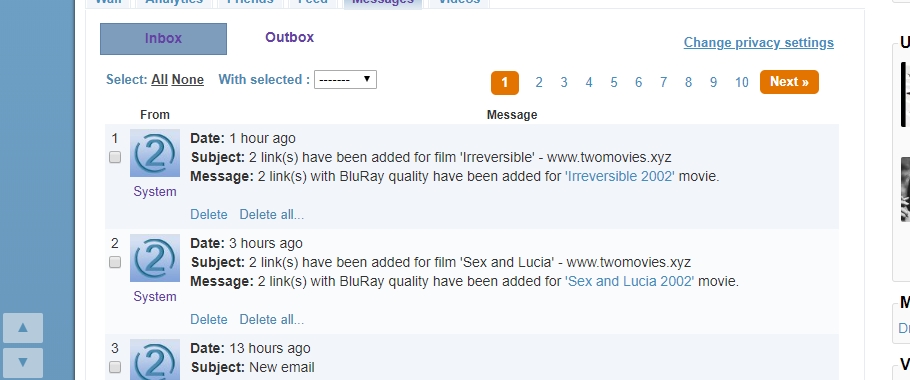Click the System avatar icon of message 1
Viewport: 910px width, 380px height.
click(154, 153)
